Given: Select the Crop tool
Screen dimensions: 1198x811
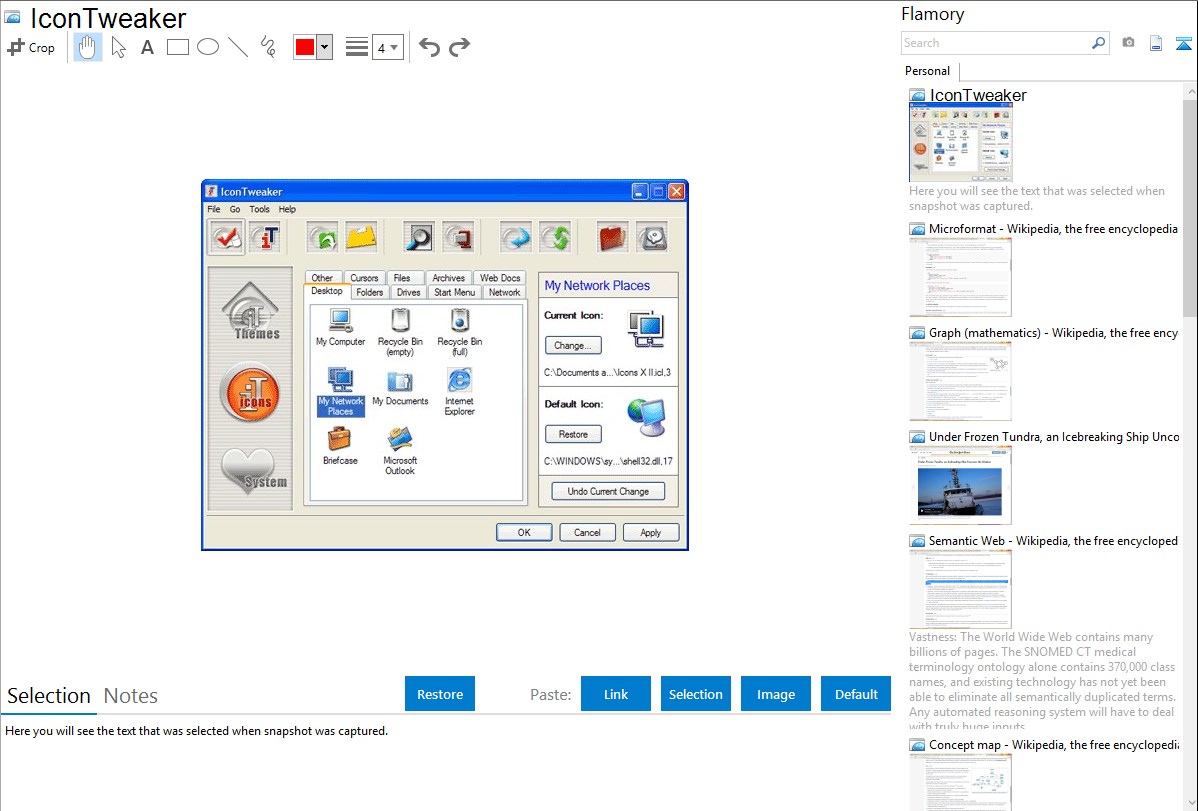Looking at the screenshot, I should (31, 47).
